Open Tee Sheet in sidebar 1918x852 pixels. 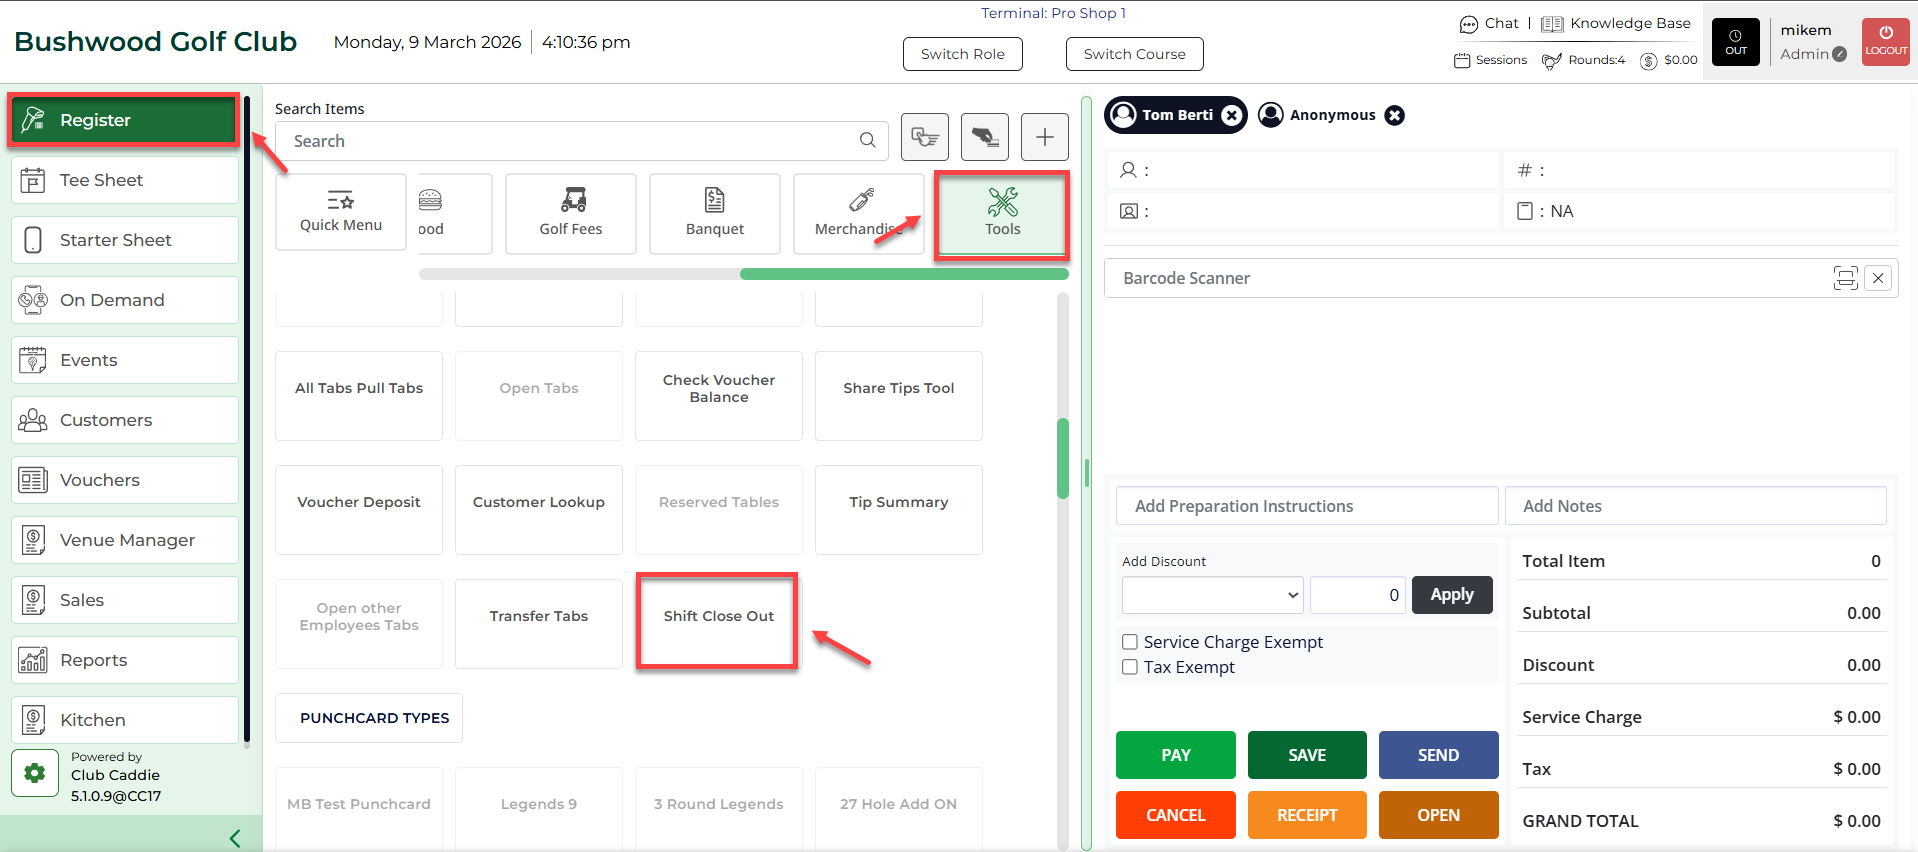coord(125,180)
